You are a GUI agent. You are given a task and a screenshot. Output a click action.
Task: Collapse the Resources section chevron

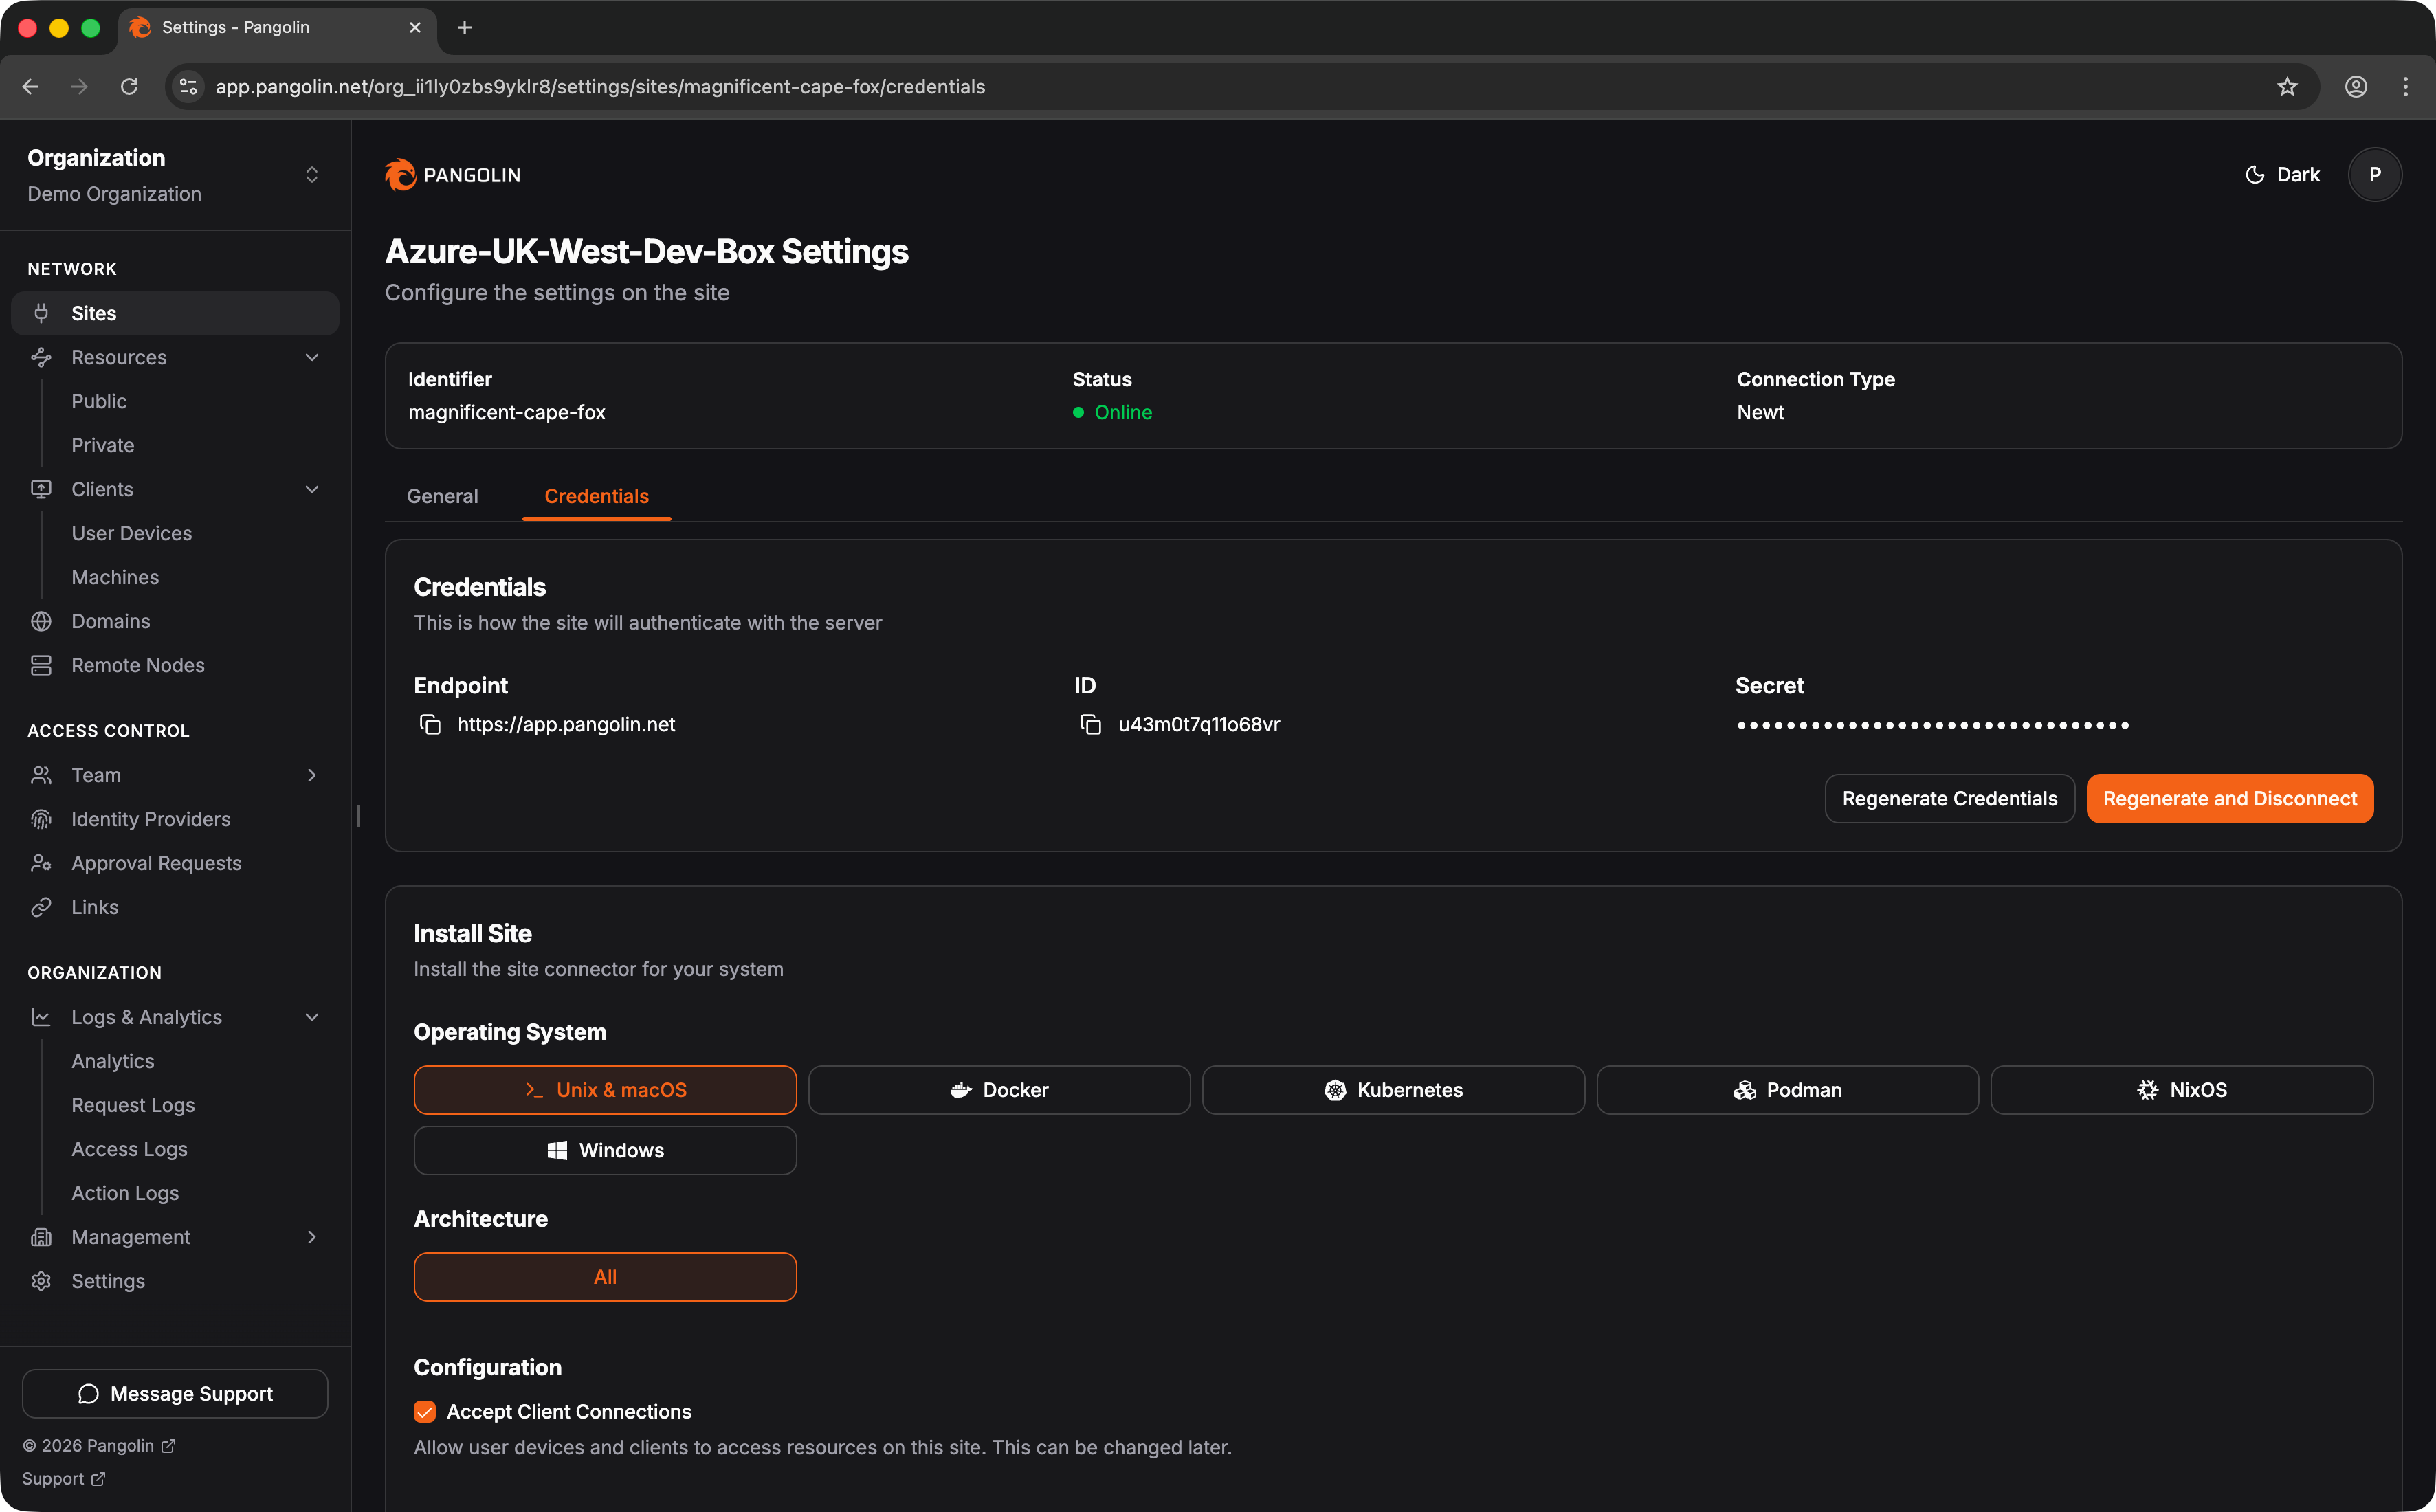click(x=311, y=357)
